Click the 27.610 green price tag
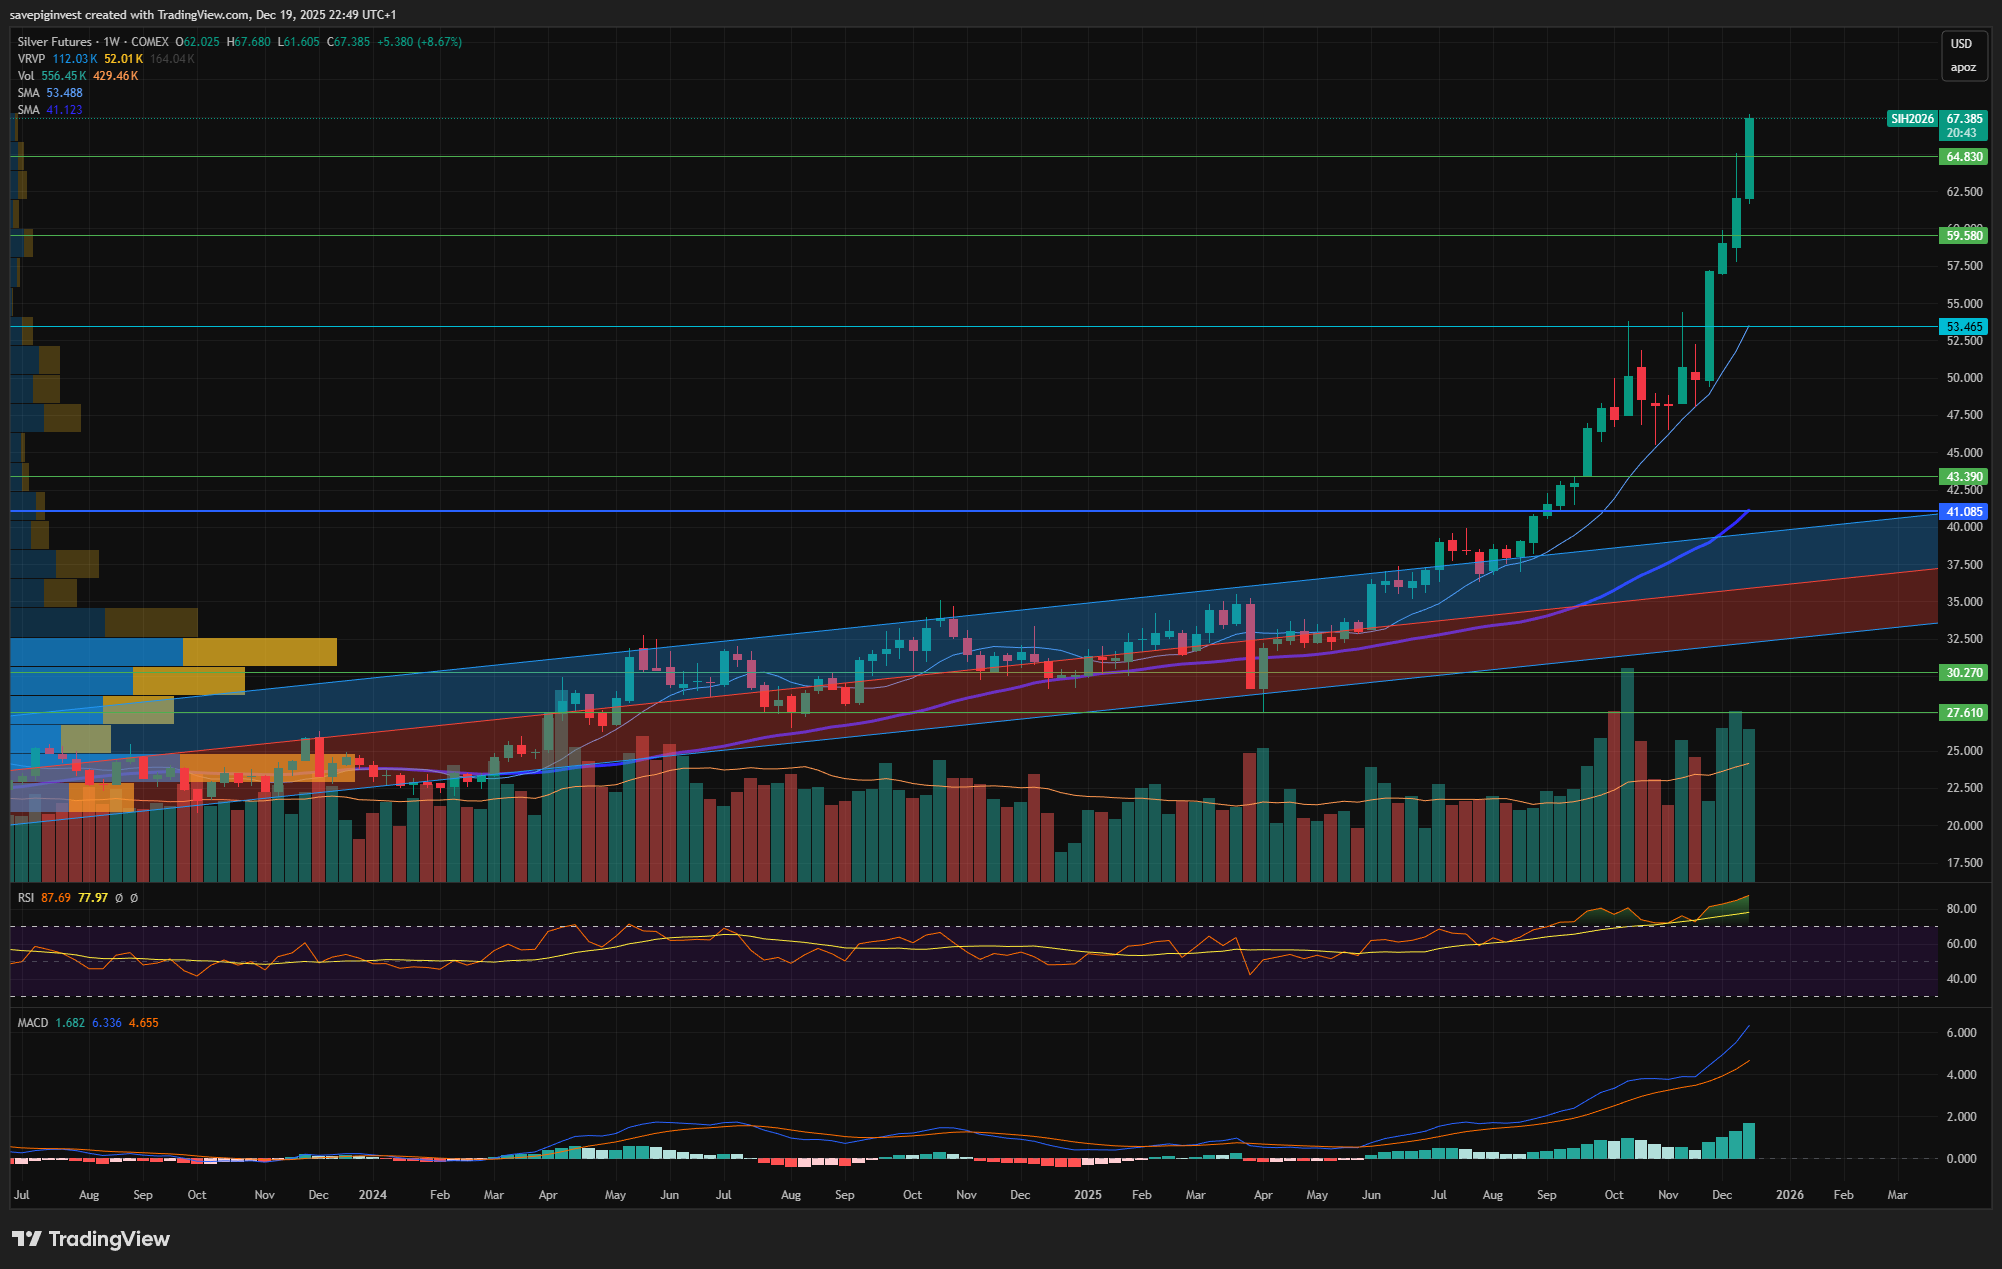2002x1269 pixels. pyautogui.click(x=1963, y=713)
